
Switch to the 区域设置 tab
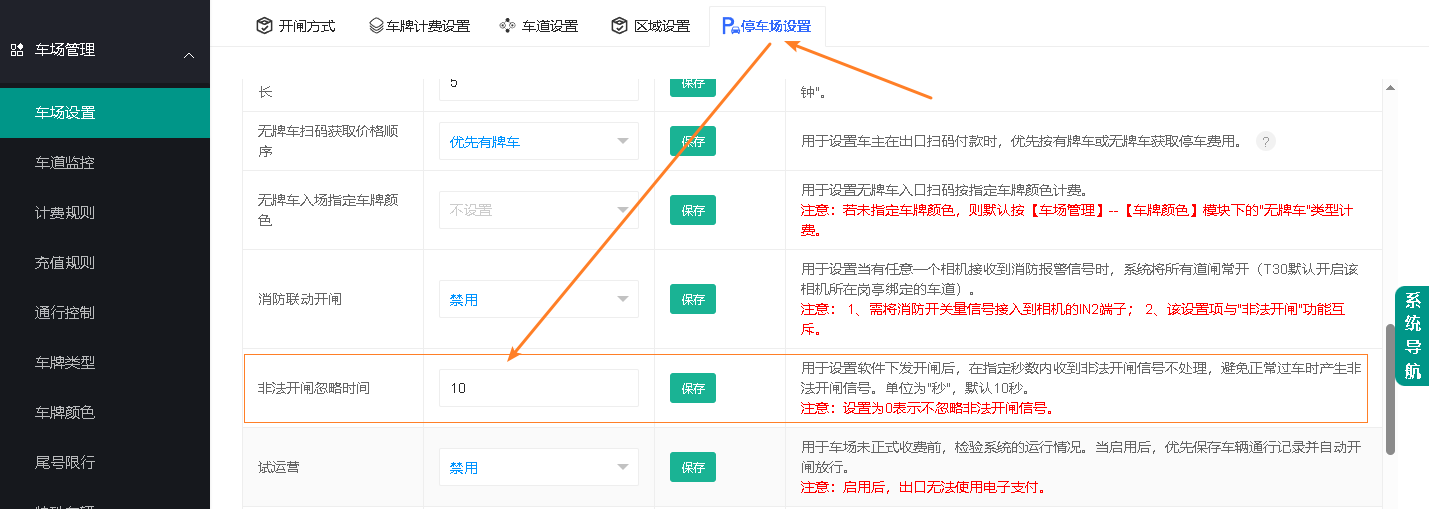[650, 26]
